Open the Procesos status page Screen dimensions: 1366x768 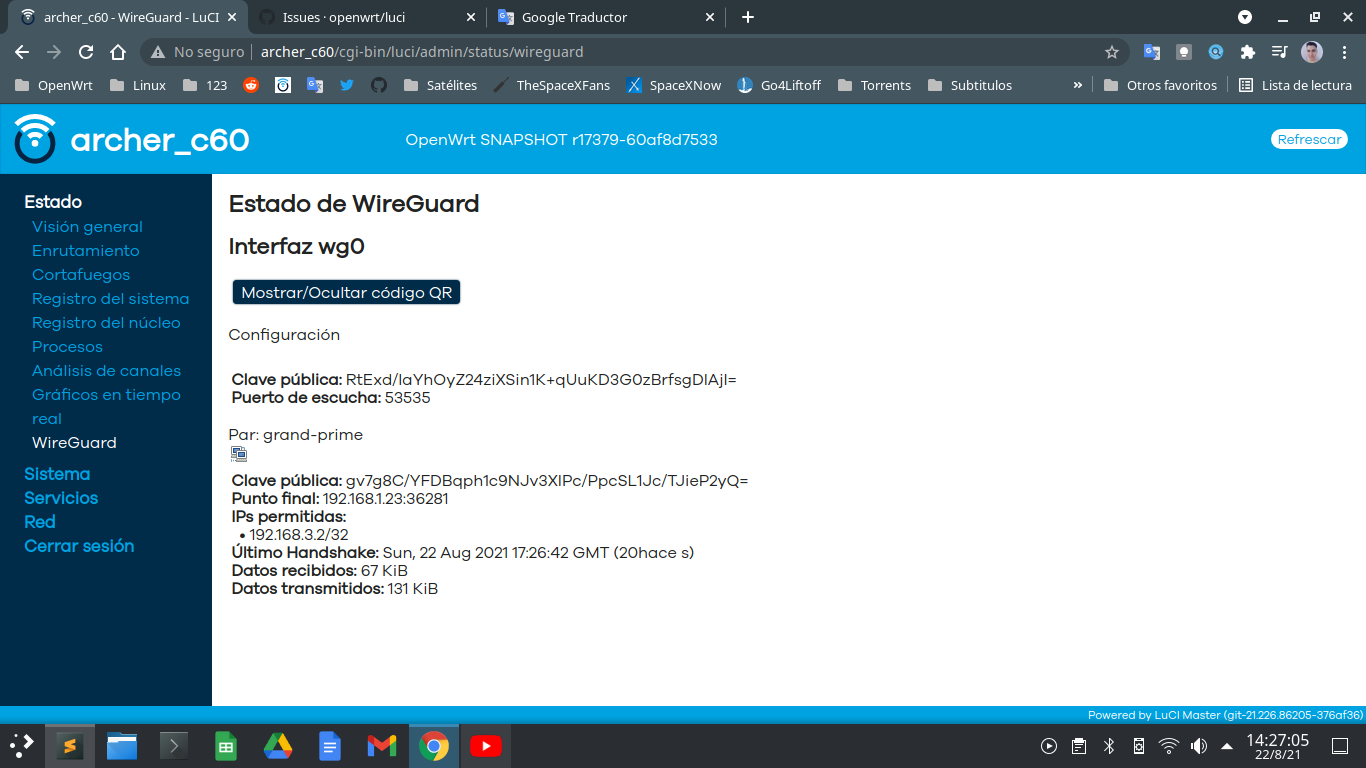pyautogui.click(x=67, y=347)
